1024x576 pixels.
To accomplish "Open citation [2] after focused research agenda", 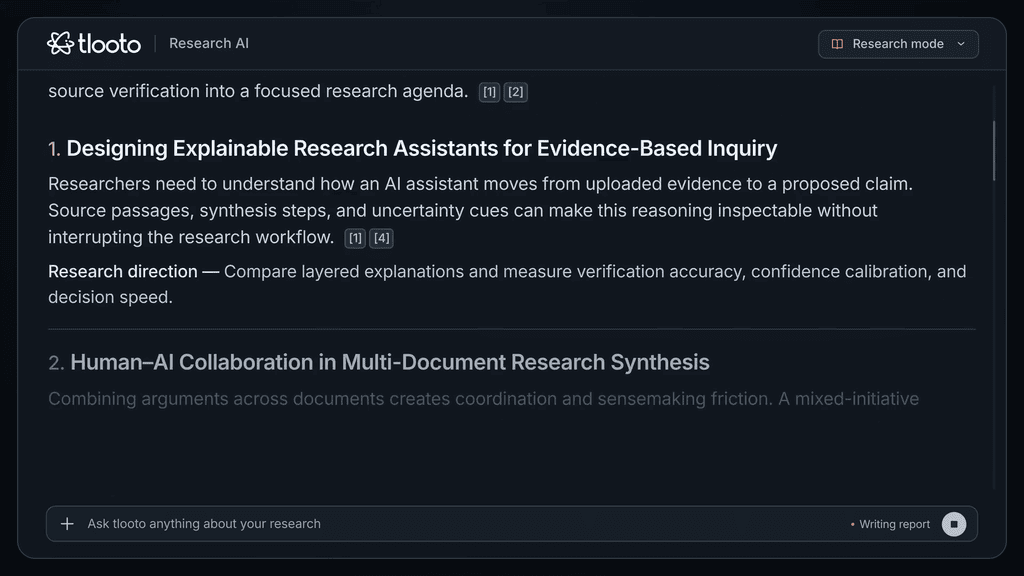I will click(515, 92).
